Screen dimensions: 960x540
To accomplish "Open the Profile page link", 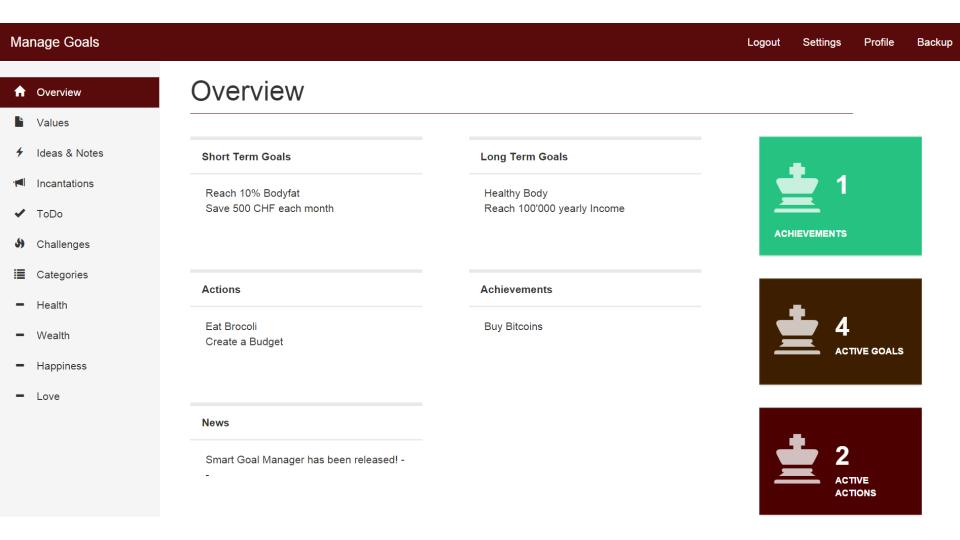I will (879, 42).
